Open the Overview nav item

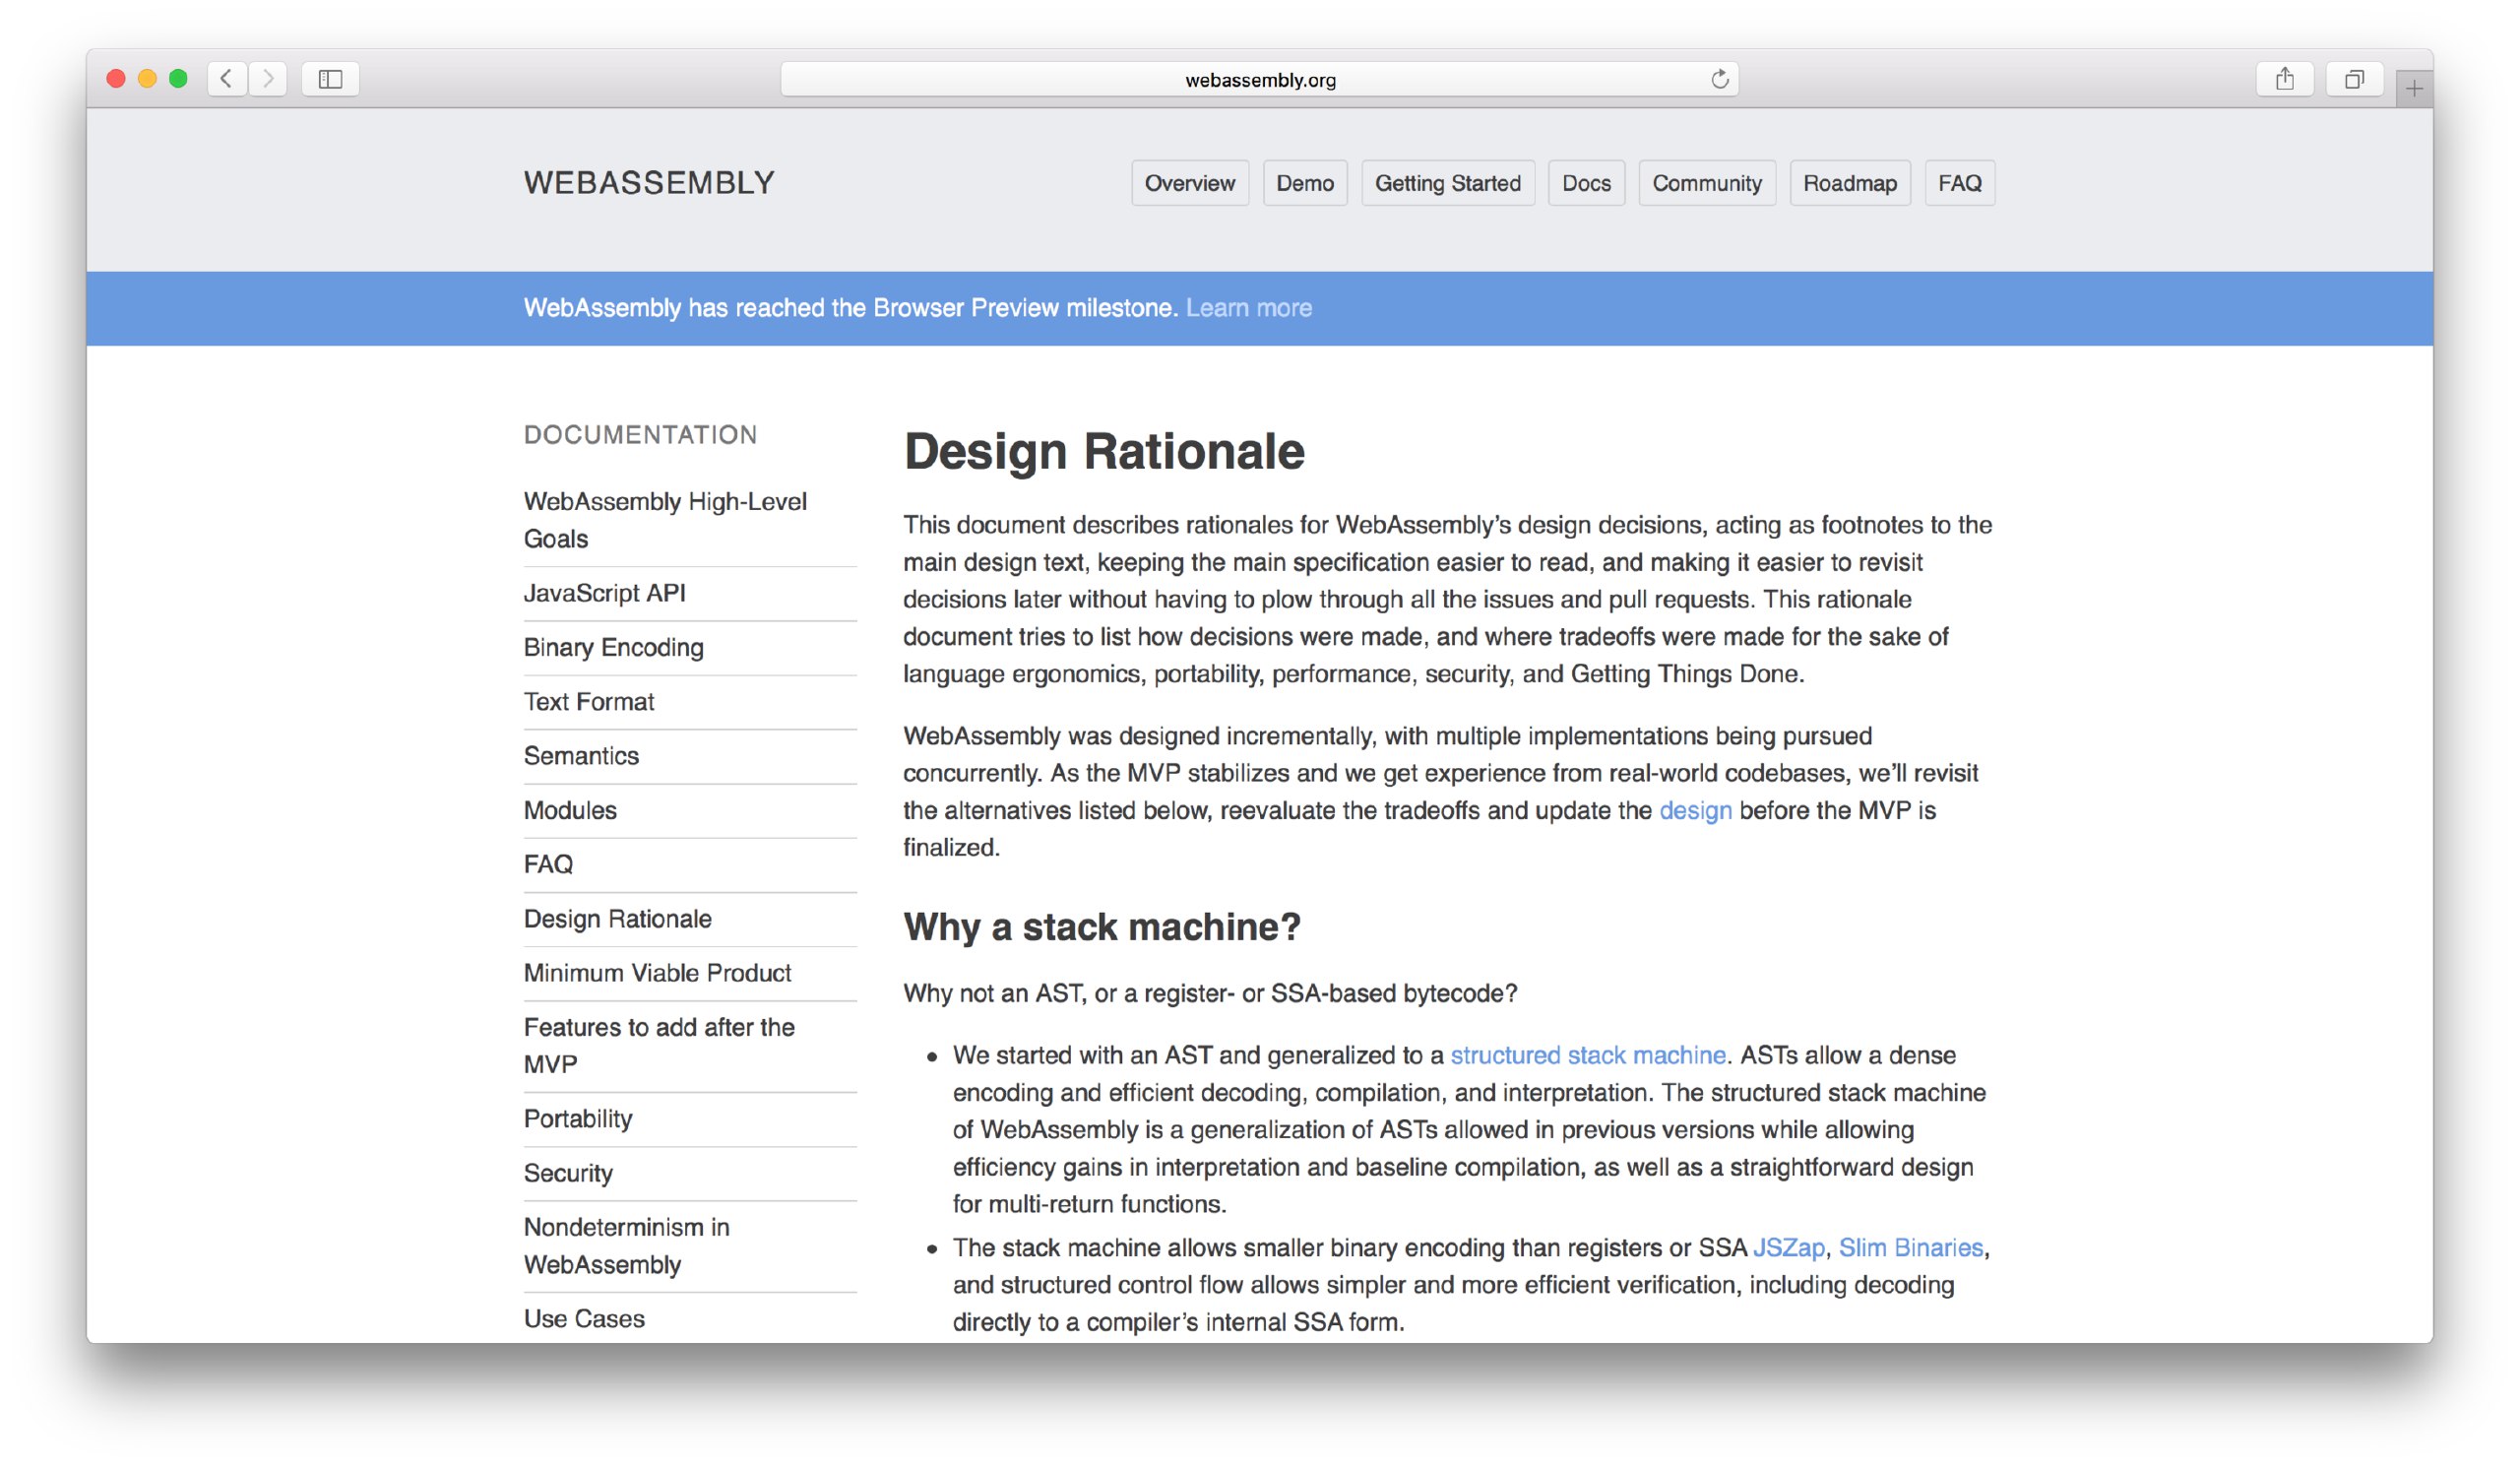click(x=1190, y=183)
